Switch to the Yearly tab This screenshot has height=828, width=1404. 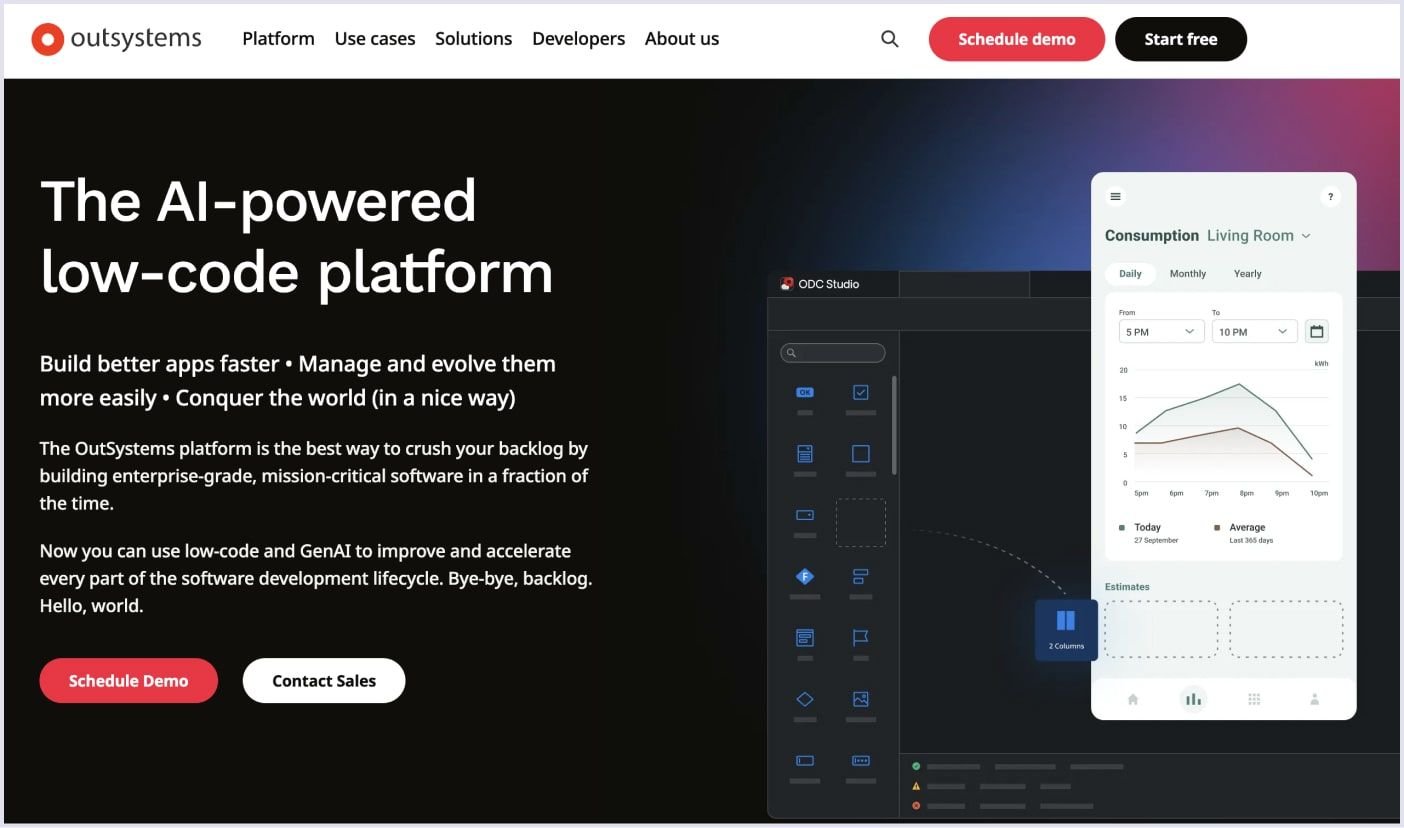(x=1247, y=273)
